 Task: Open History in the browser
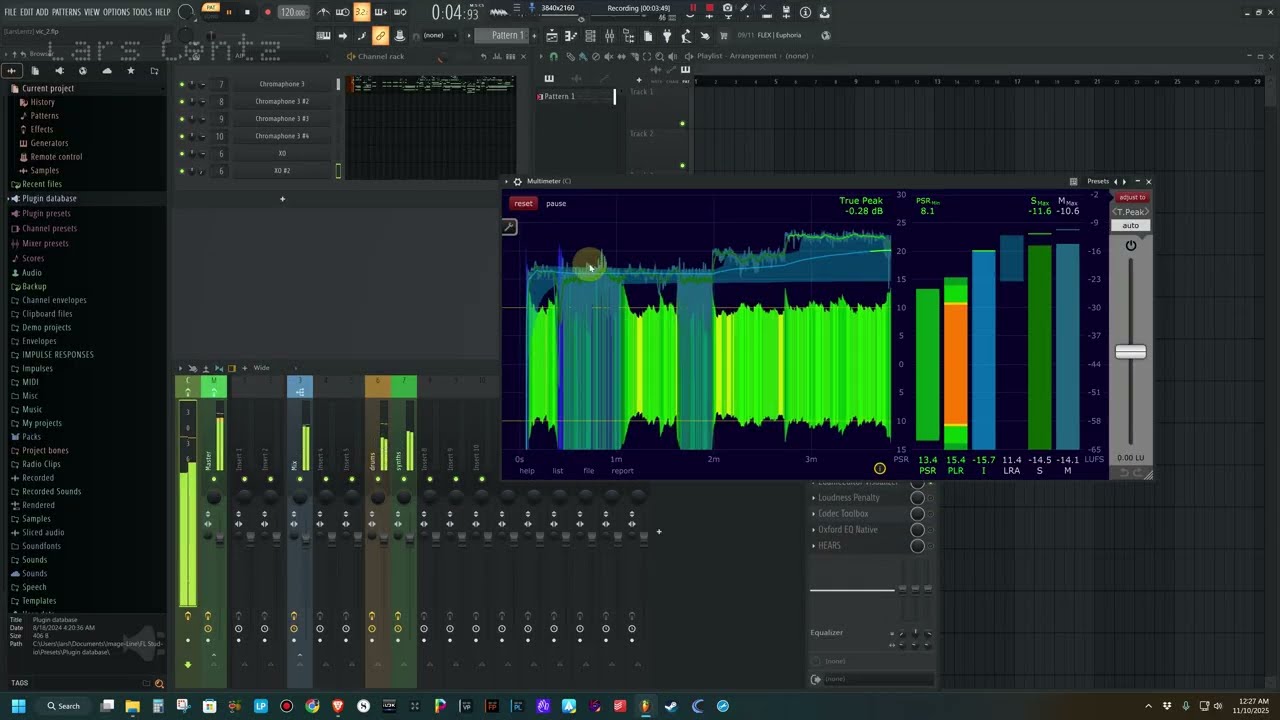point(42,102)
